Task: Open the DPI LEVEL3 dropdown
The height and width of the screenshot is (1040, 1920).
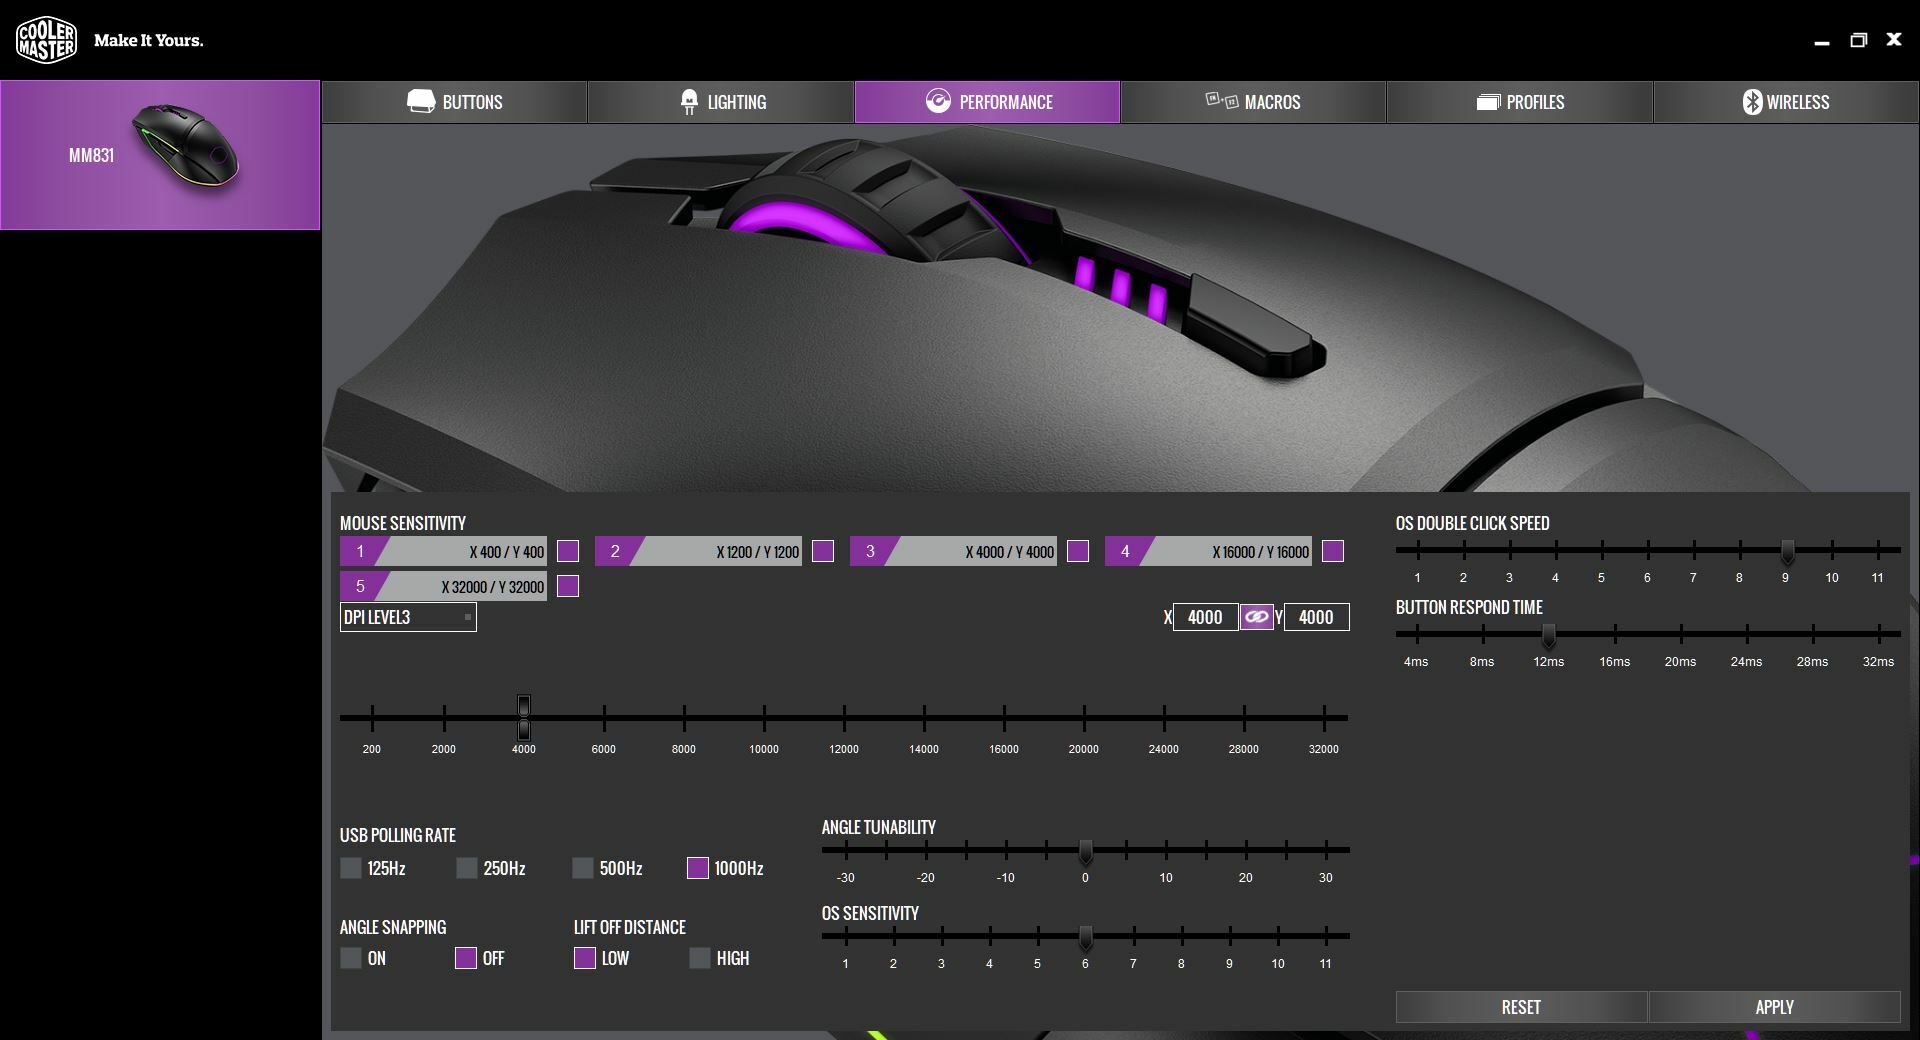Action: (408, 617)
